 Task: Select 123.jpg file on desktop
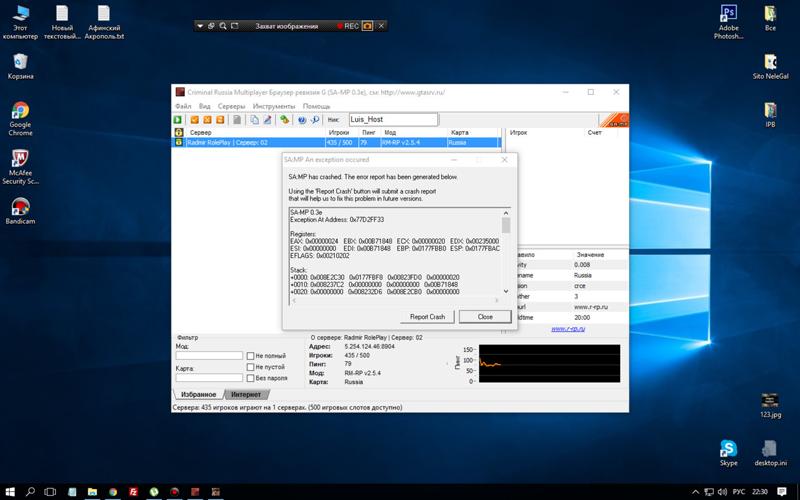770,406
